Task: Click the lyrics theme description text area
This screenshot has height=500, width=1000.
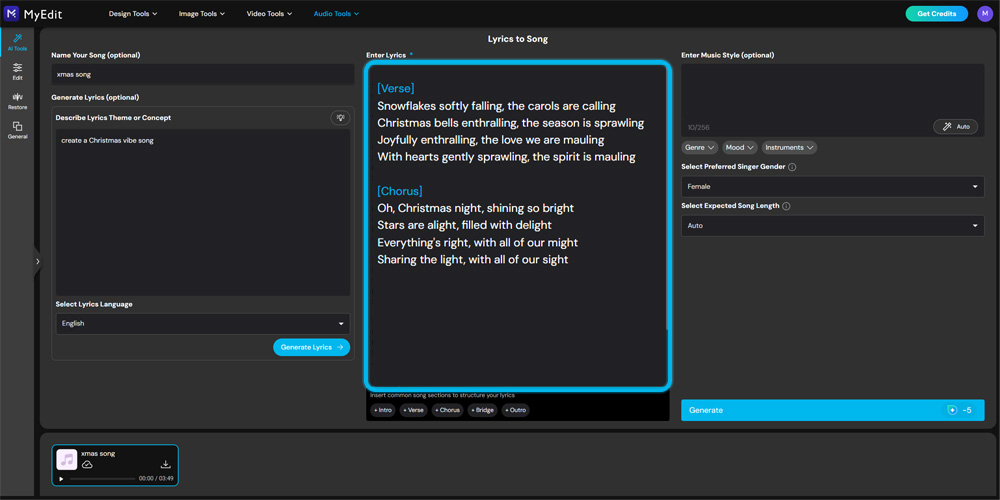Action: pos(203,212)
